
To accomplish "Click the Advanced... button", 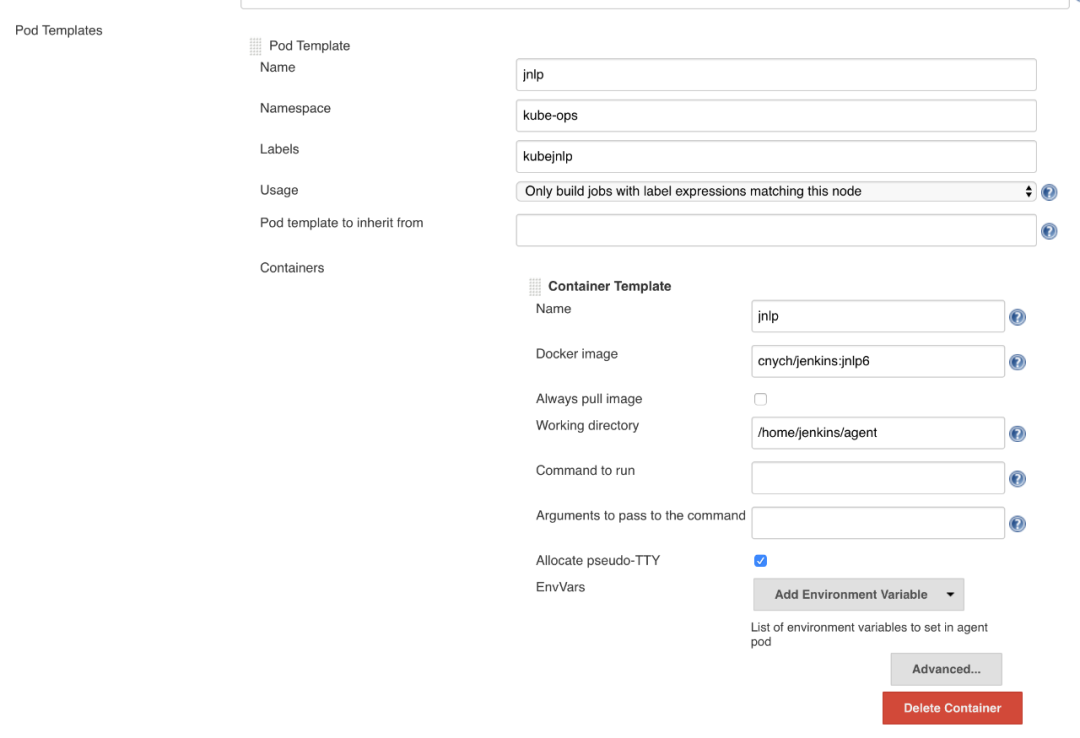I will point(945,669).
